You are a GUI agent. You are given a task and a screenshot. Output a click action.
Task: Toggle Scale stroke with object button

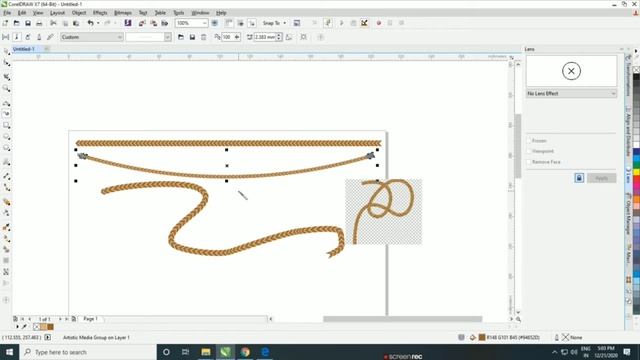coord(289,37)
